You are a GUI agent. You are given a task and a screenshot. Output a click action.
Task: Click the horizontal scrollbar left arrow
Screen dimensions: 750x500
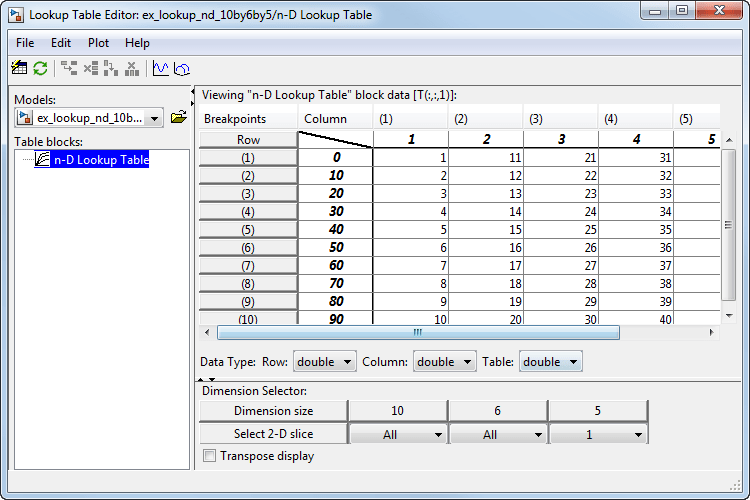207,332
